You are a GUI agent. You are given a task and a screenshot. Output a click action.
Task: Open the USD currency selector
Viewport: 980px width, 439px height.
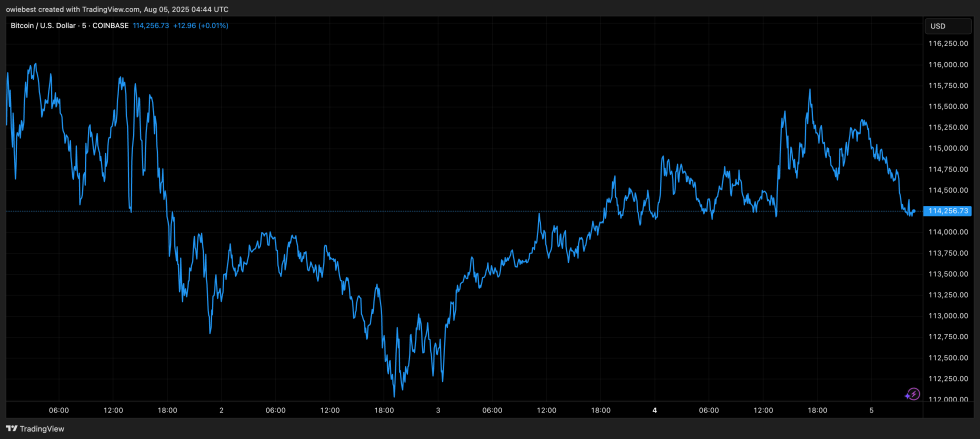click(x=938, y=25)
